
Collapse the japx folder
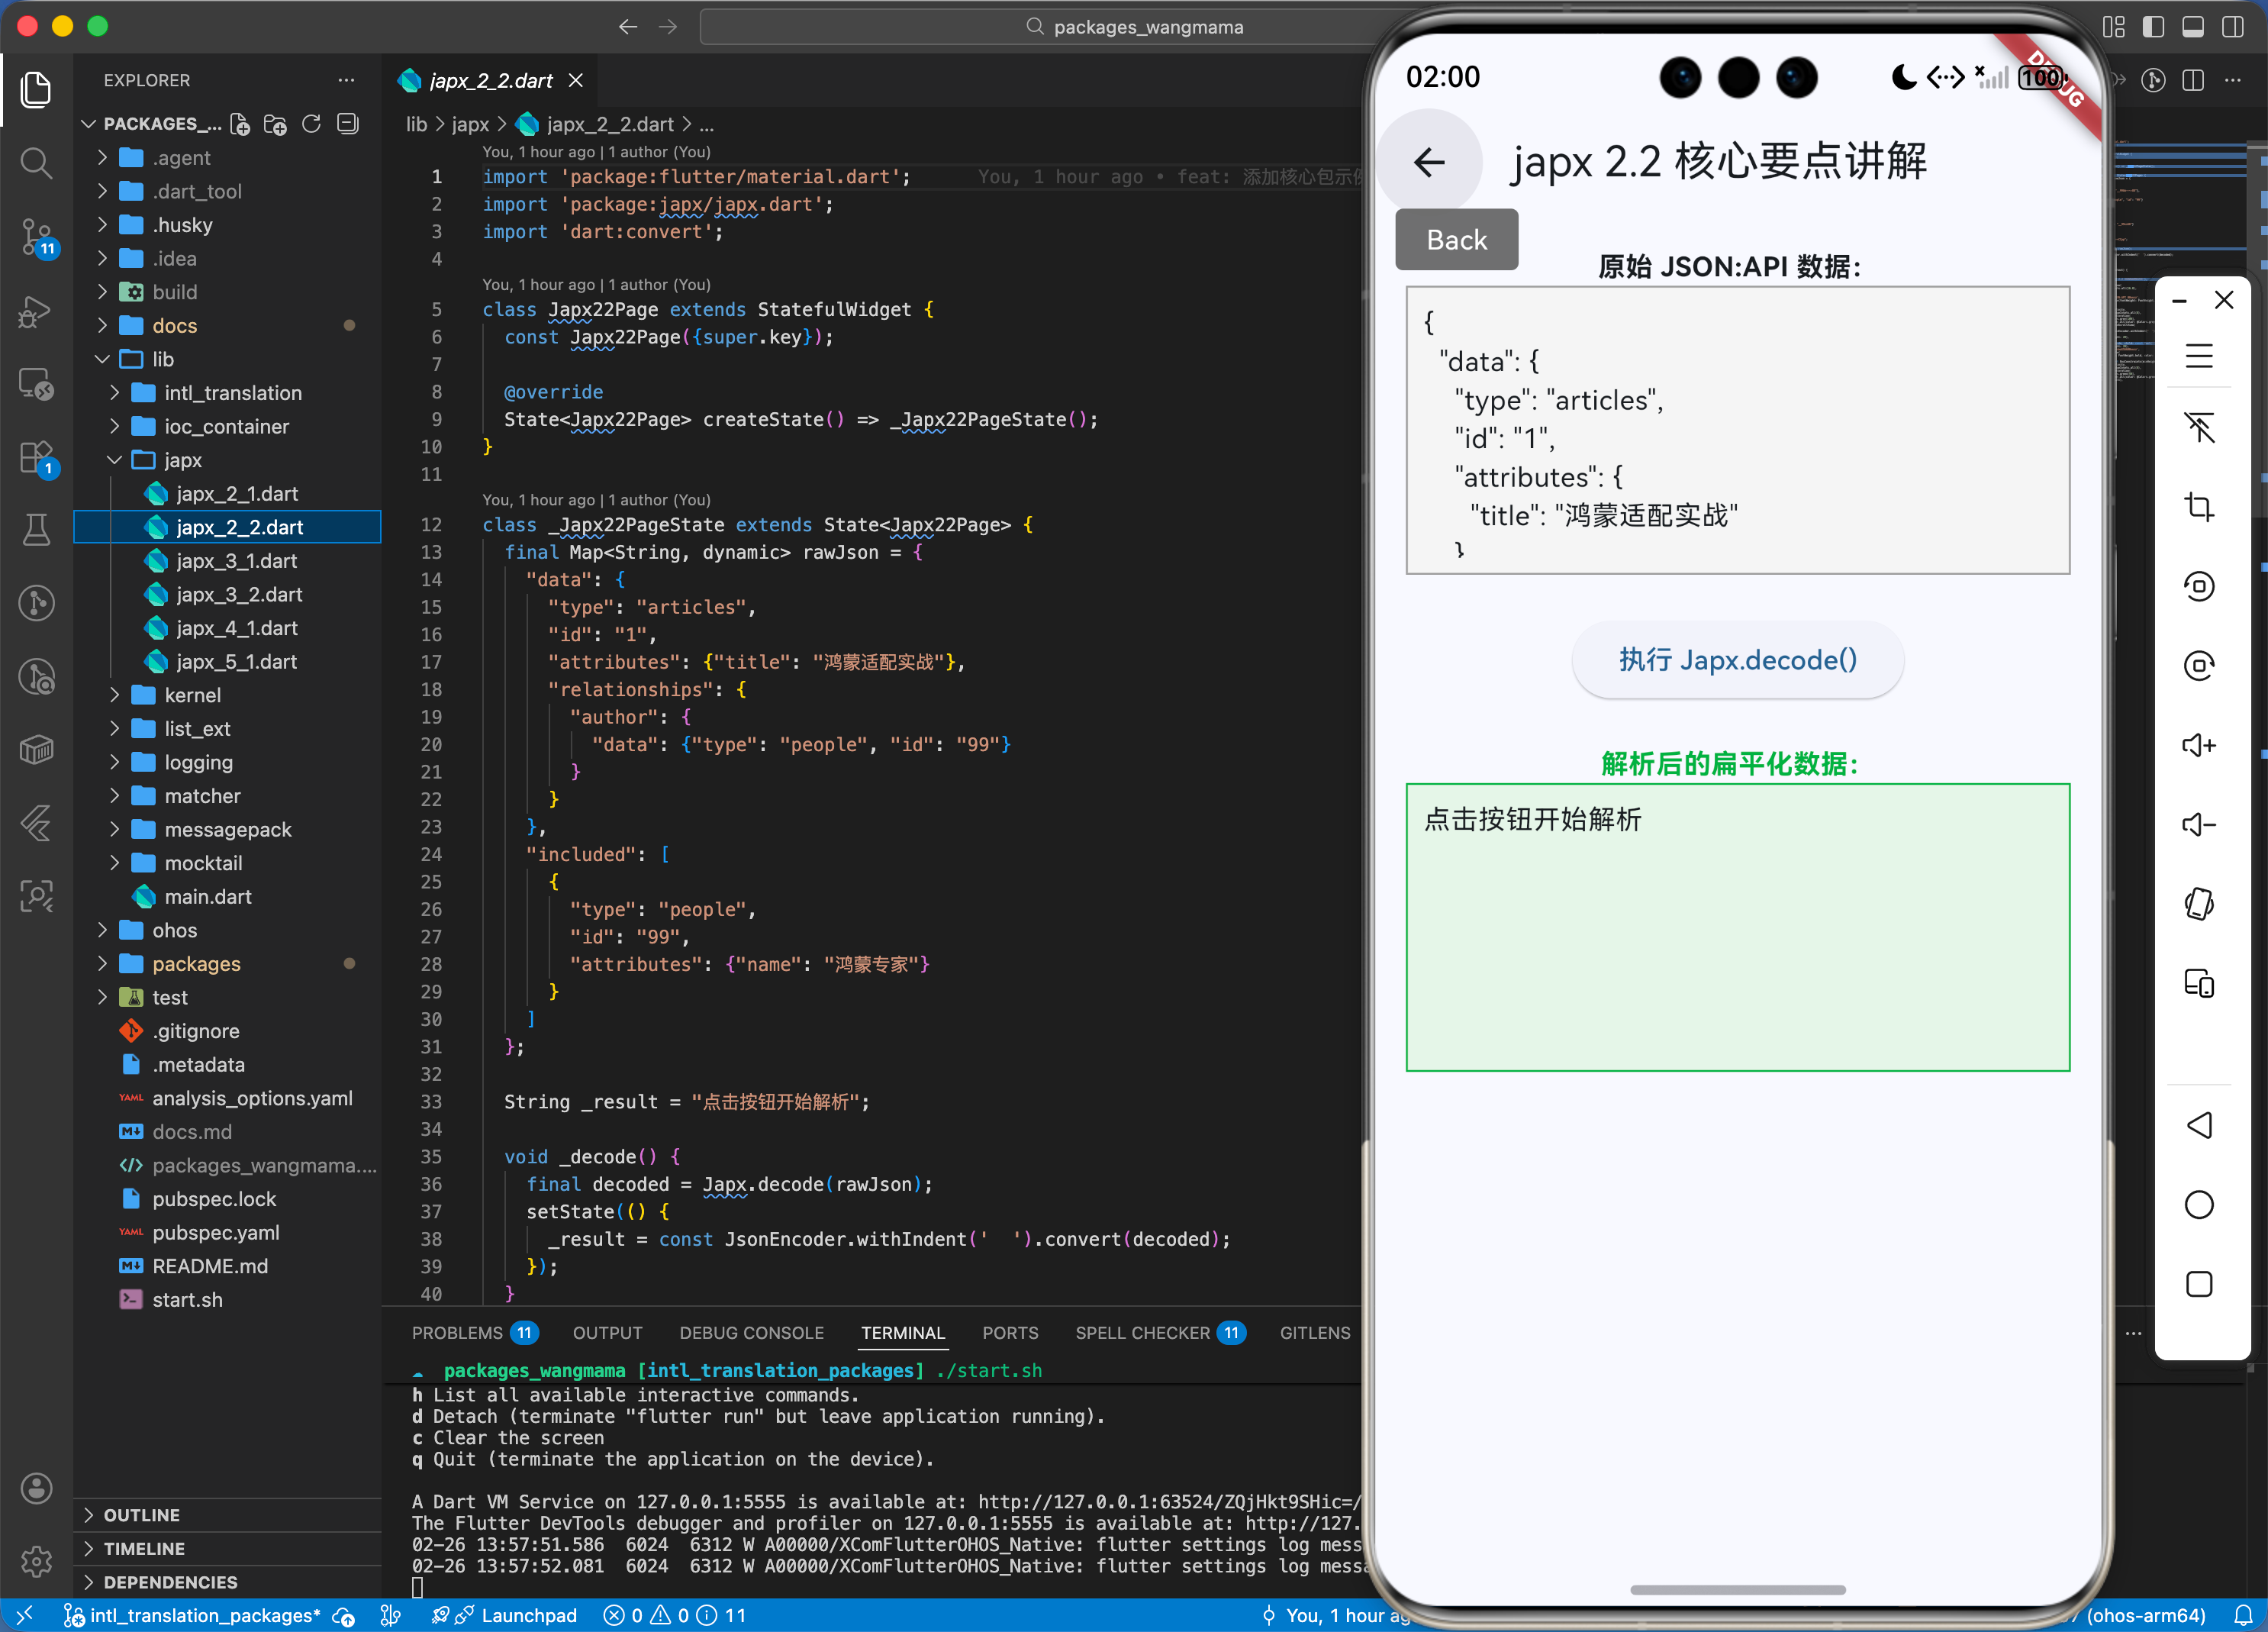coord(182,460)
